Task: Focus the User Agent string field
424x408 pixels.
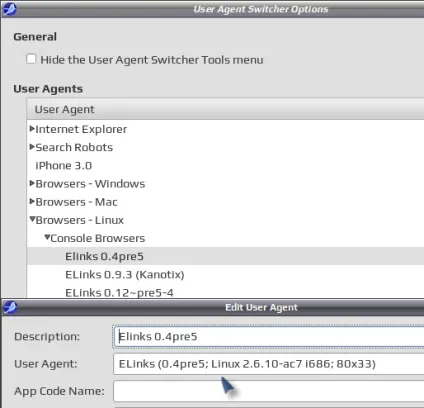Action: pos(269,364)
